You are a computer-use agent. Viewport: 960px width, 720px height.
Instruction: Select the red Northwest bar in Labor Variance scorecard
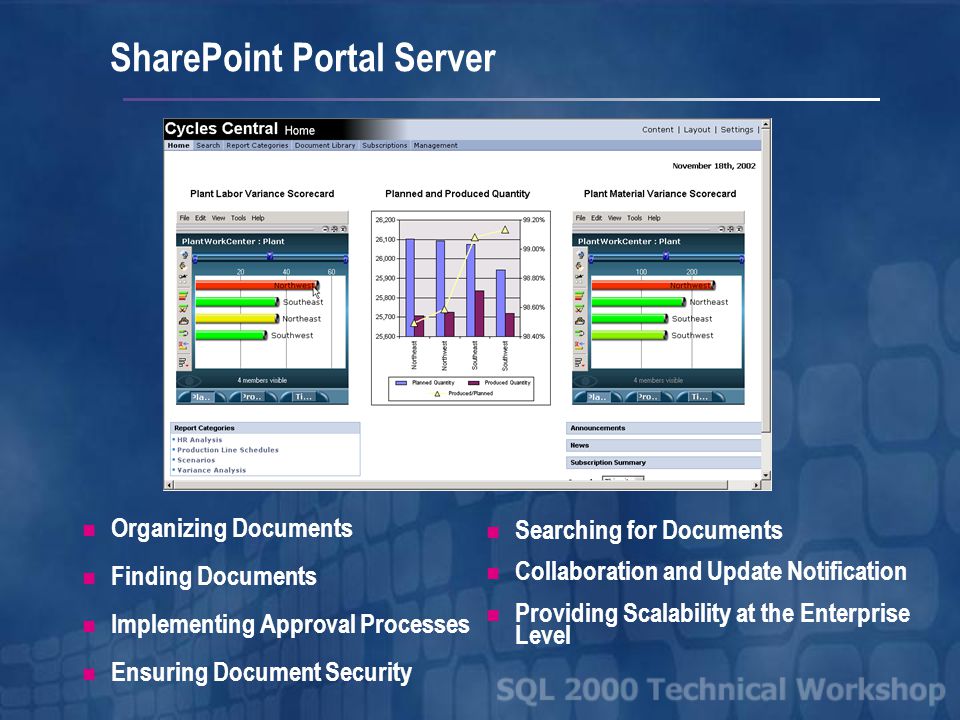pyautogui.click(x=257, y=285)
